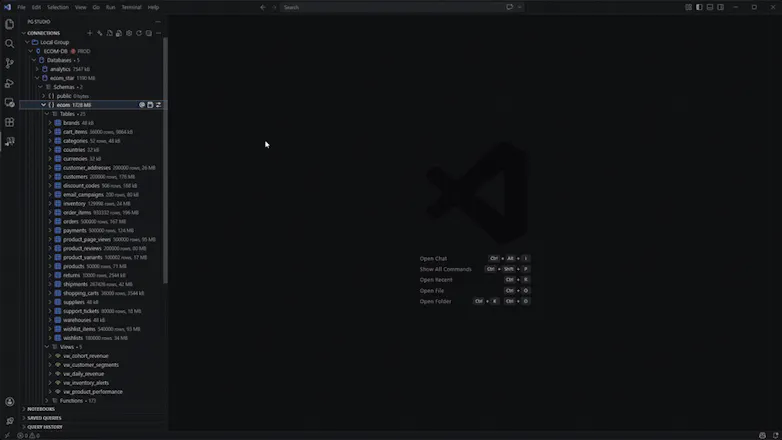The image size is (782, 440).
Task: Open the File menu
Action: (x=21, y=7)
